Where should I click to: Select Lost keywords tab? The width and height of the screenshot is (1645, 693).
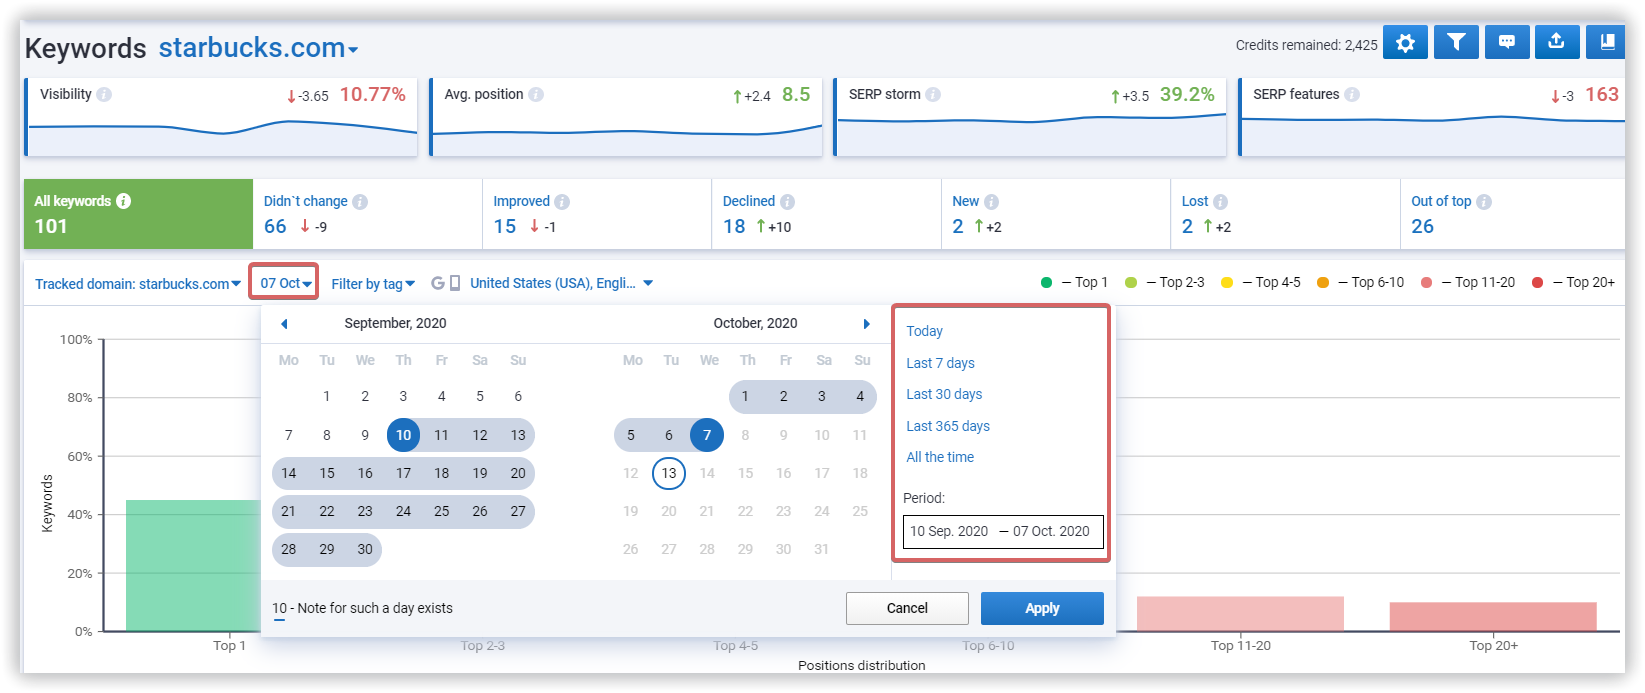pos(1286,214)
